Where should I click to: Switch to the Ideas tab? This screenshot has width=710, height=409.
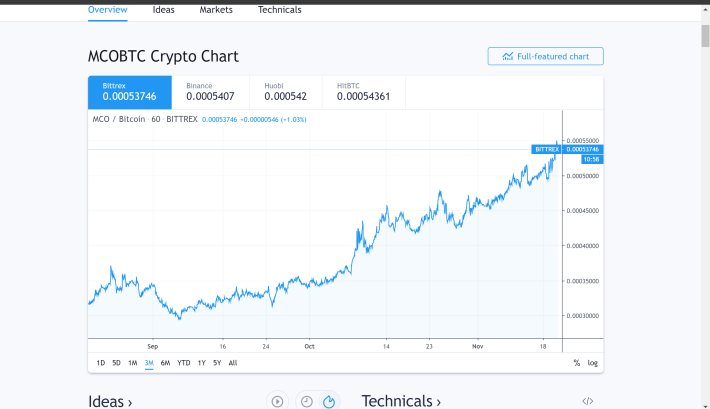click(x=163, y=10)
